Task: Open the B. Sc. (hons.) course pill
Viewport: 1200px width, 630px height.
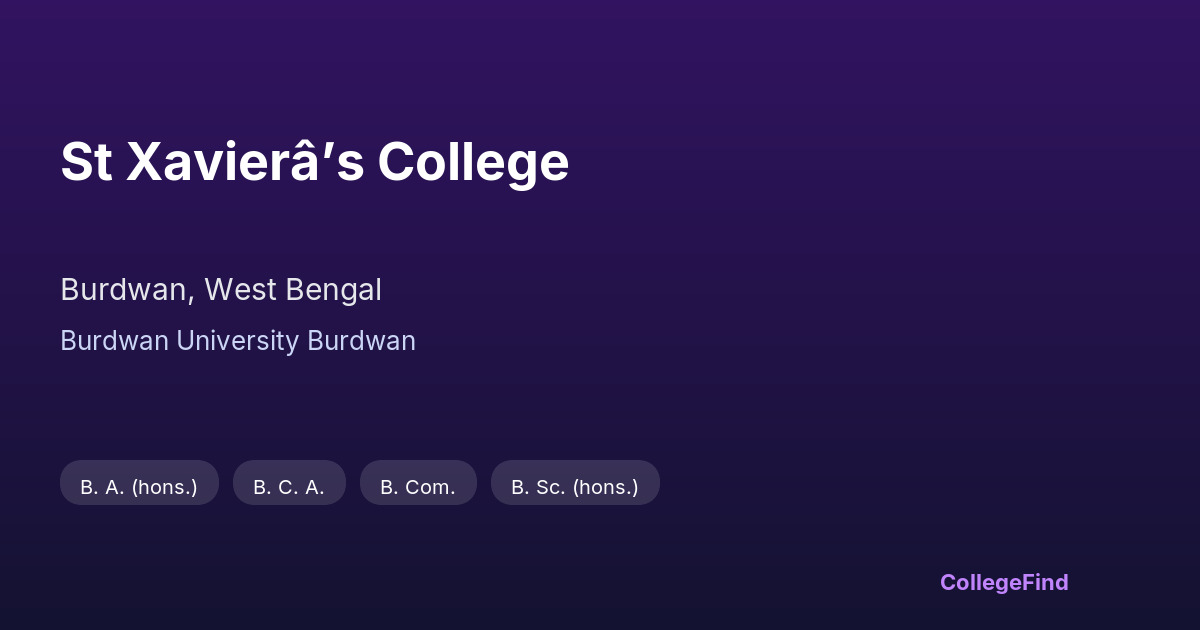Action: 575,487
